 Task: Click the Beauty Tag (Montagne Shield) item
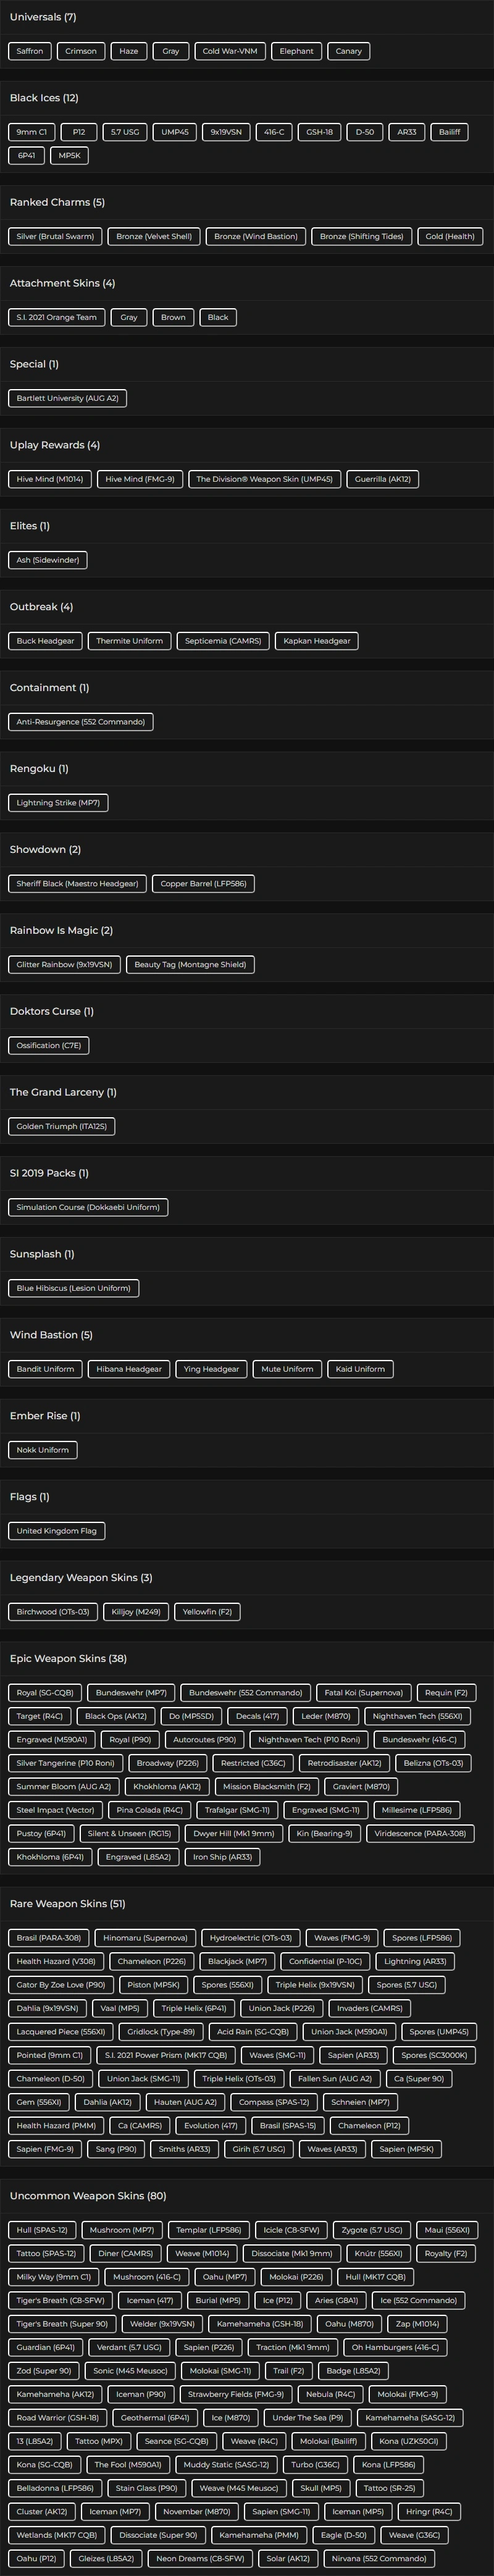click(190, 965)
